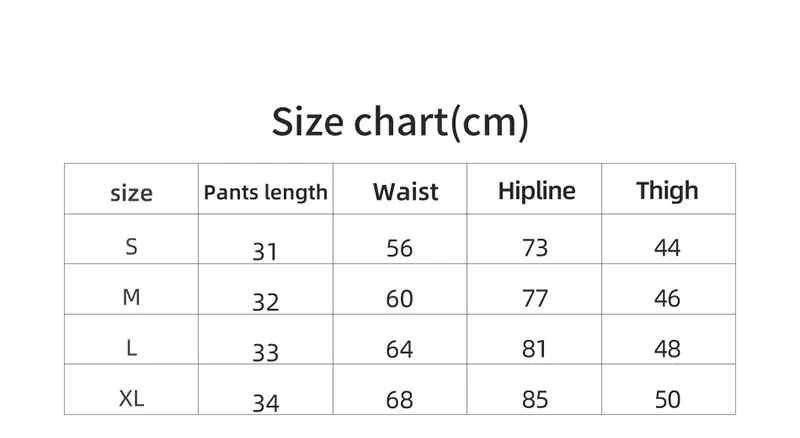Select the M size row label
This screenshot has height=438, width=800.
pos(132,297)
